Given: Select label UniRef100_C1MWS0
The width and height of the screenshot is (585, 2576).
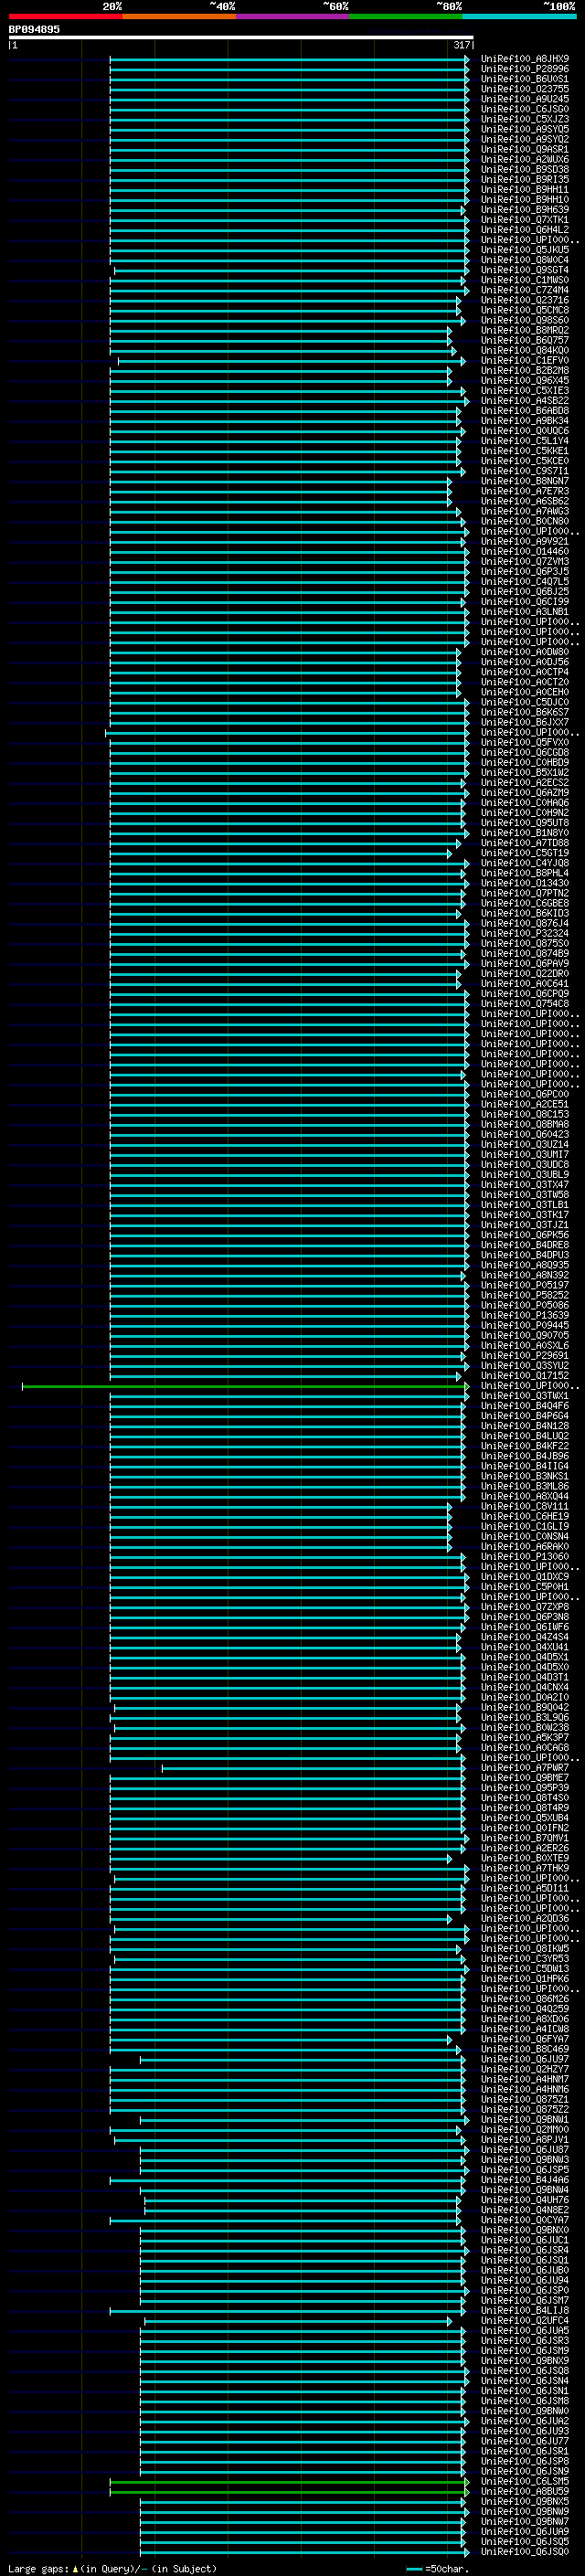Looking at the screenshot, I should click(525, 280).
